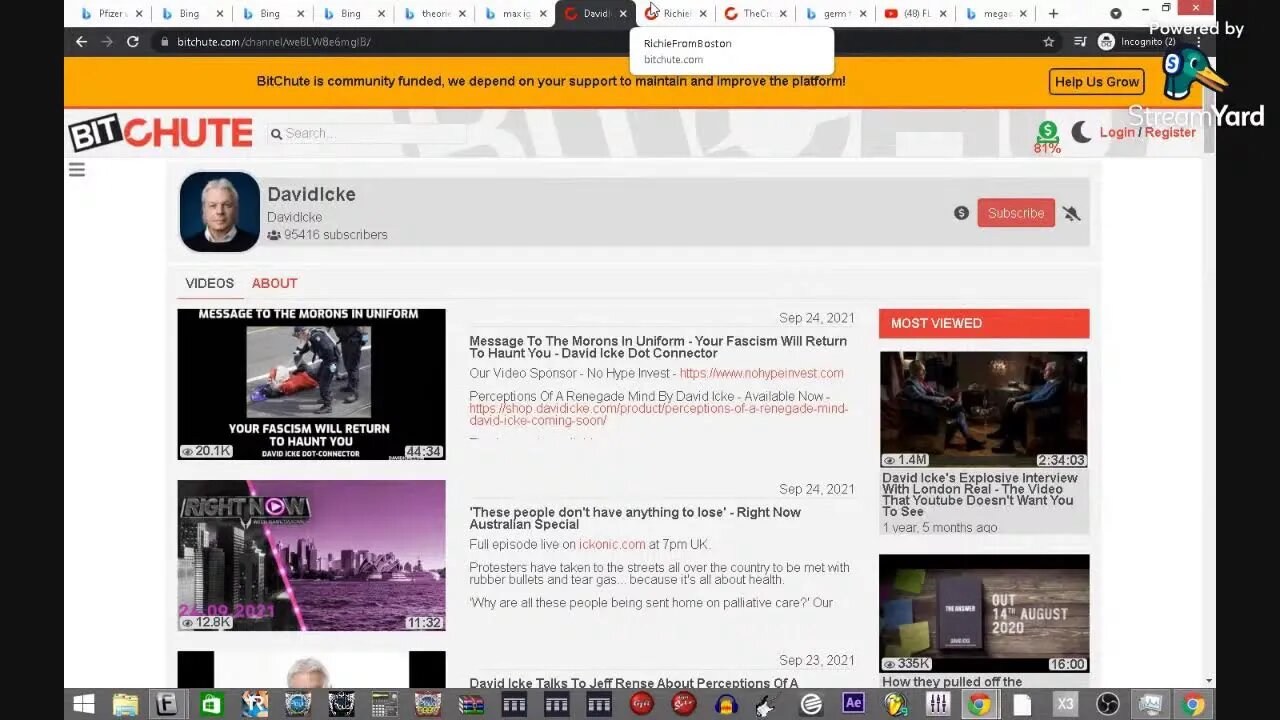This screenshot has width=1280, height=720.
Task: Click the Incognito profile indicator
Action: [1137, 42]
